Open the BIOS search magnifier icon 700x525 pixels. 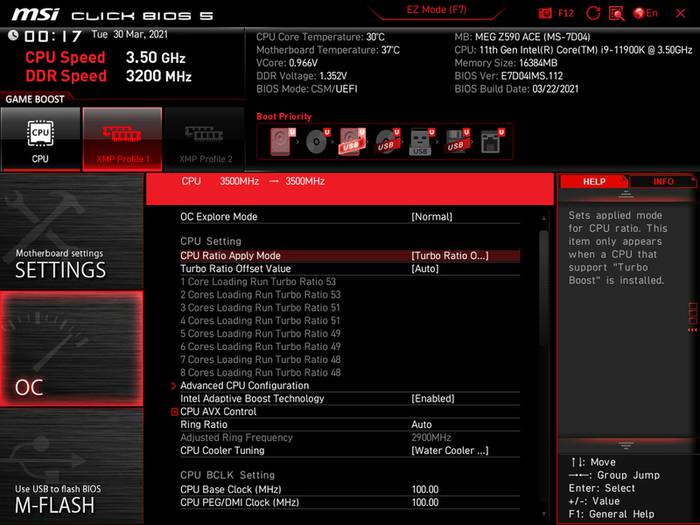(x=617, y=13)
